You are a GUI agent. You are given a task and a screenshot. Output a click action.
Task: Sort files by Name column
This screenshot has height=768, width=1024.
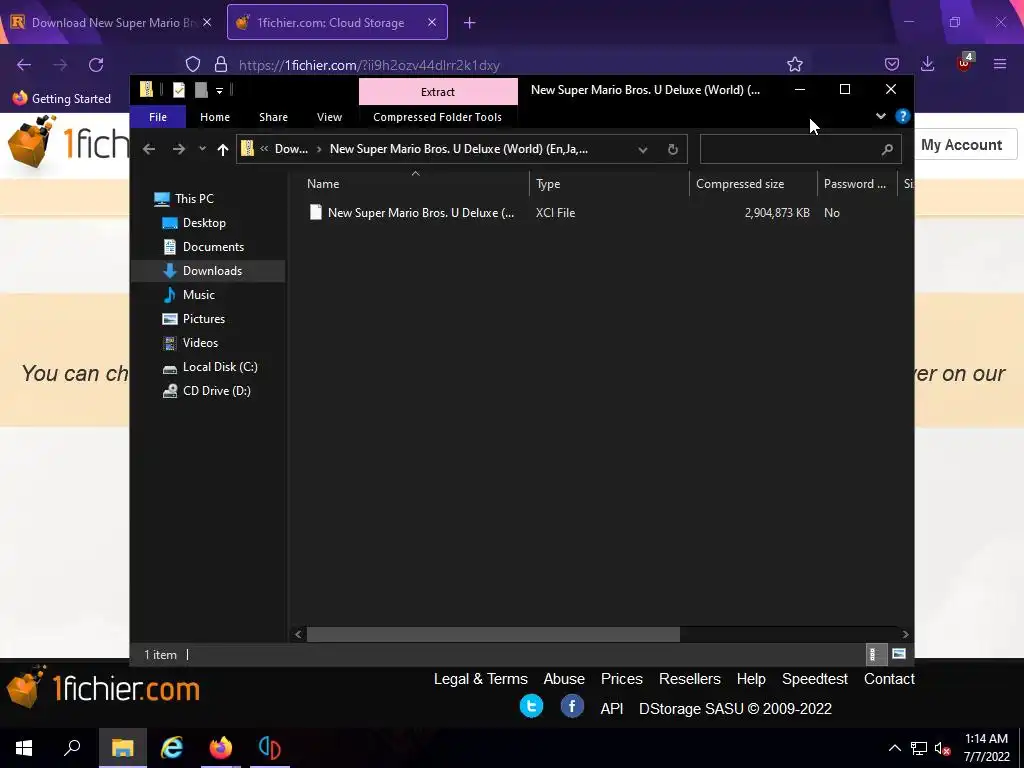(x=415, y=184)
